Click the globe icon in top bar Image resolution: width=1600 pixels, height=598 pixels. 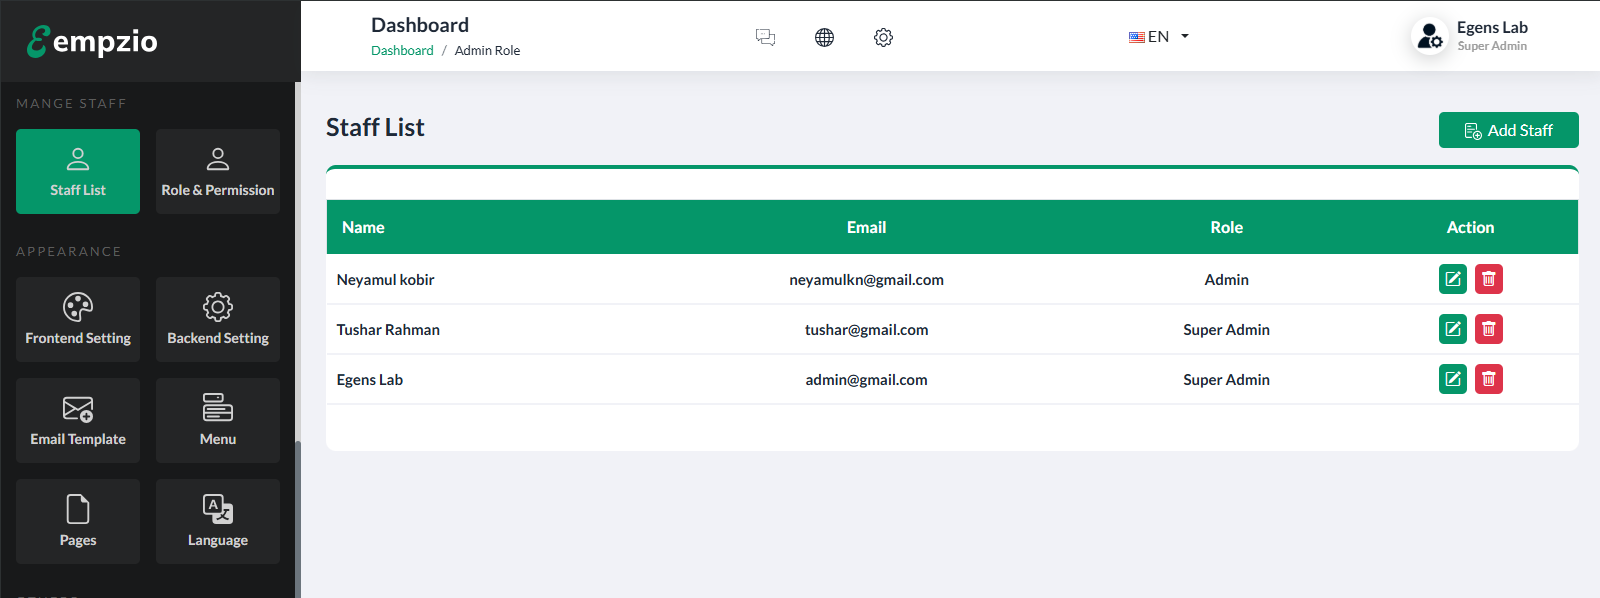[x=824, y=37]
